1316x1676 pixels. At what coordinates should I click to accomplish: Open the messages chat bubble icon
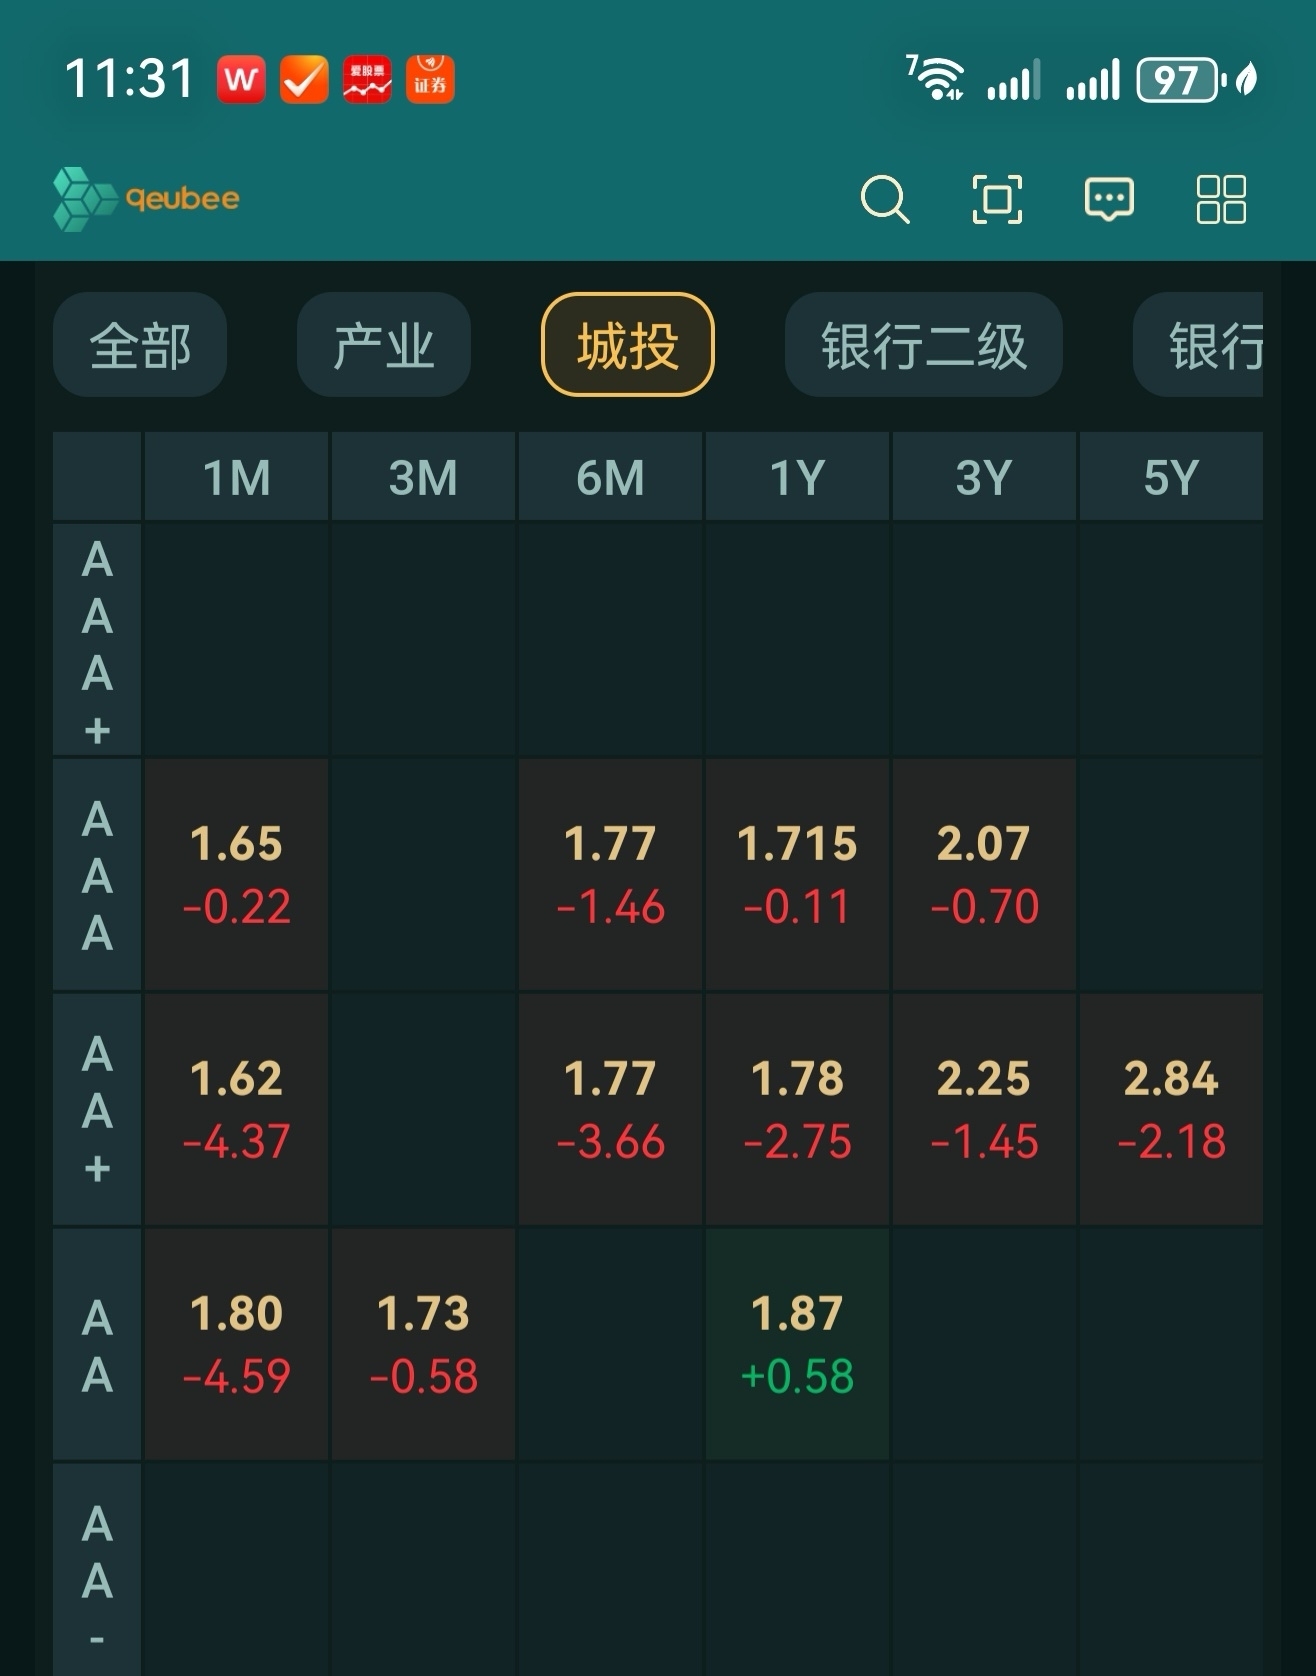click(x=1109, y=199)
